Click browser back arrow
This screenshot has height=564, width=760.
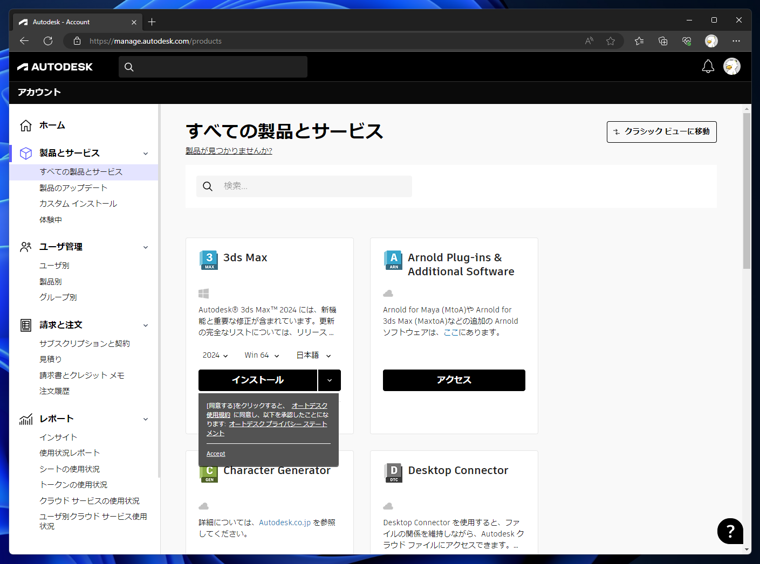pyautogui.click(x=24, y=41)
